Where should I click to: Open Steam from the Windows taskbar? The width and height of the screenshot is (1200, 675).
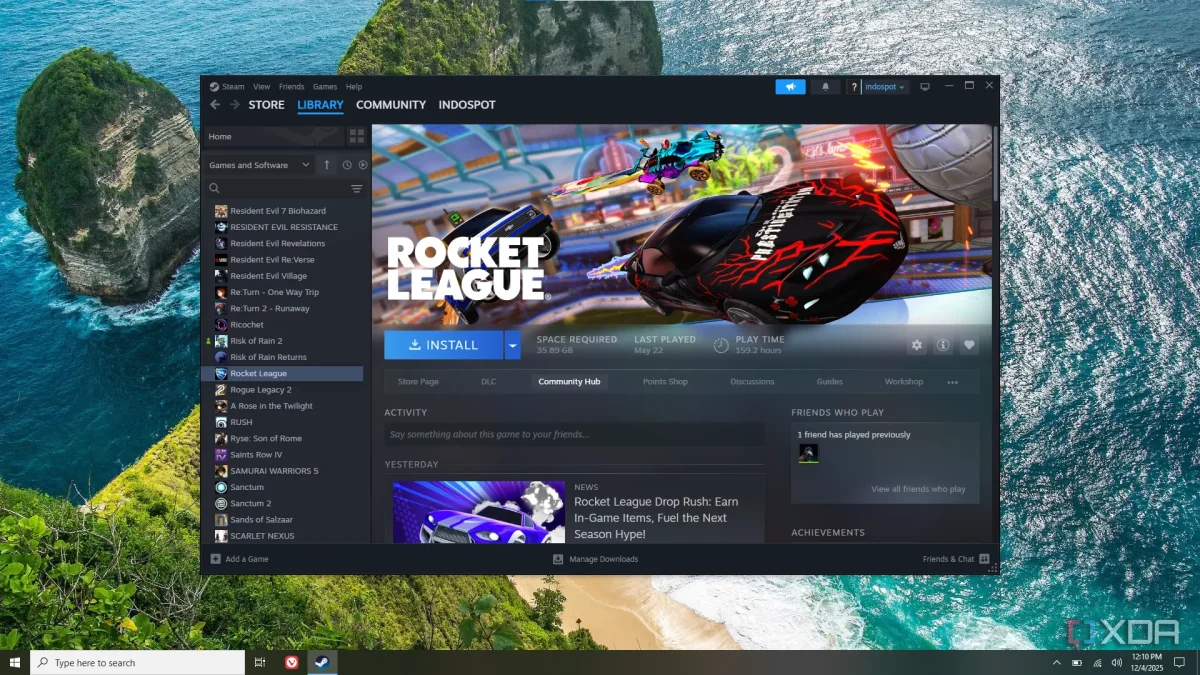coord(322,662)
